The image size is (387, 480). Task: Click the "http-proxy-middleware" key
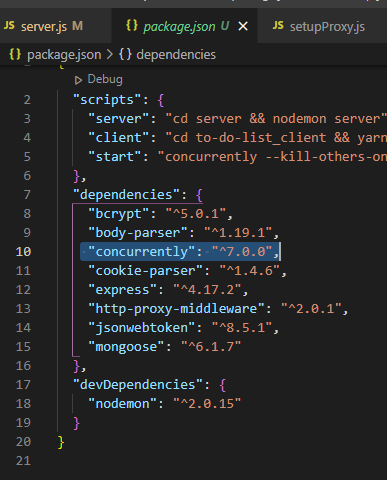click(x=176, y=309)
